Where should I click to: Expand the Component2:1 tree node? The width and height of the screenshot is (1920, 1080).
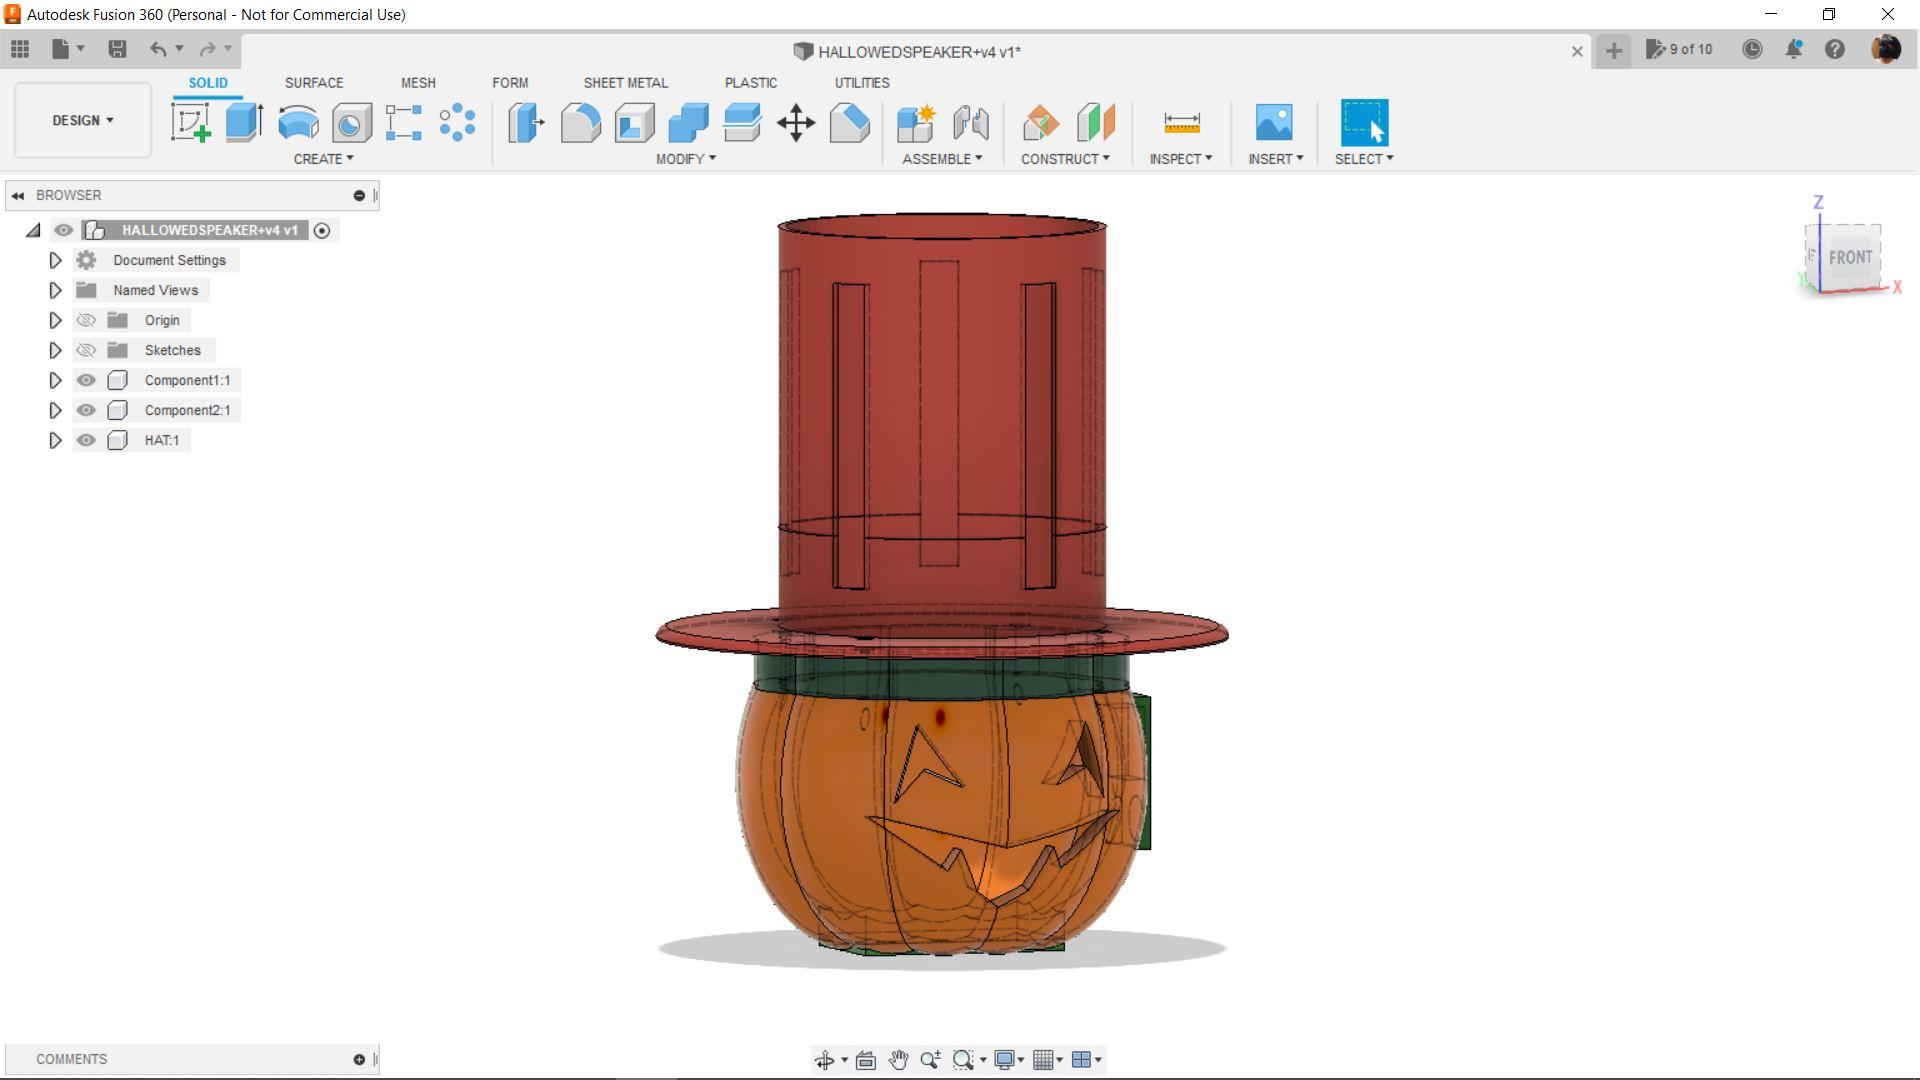point(55,410)
